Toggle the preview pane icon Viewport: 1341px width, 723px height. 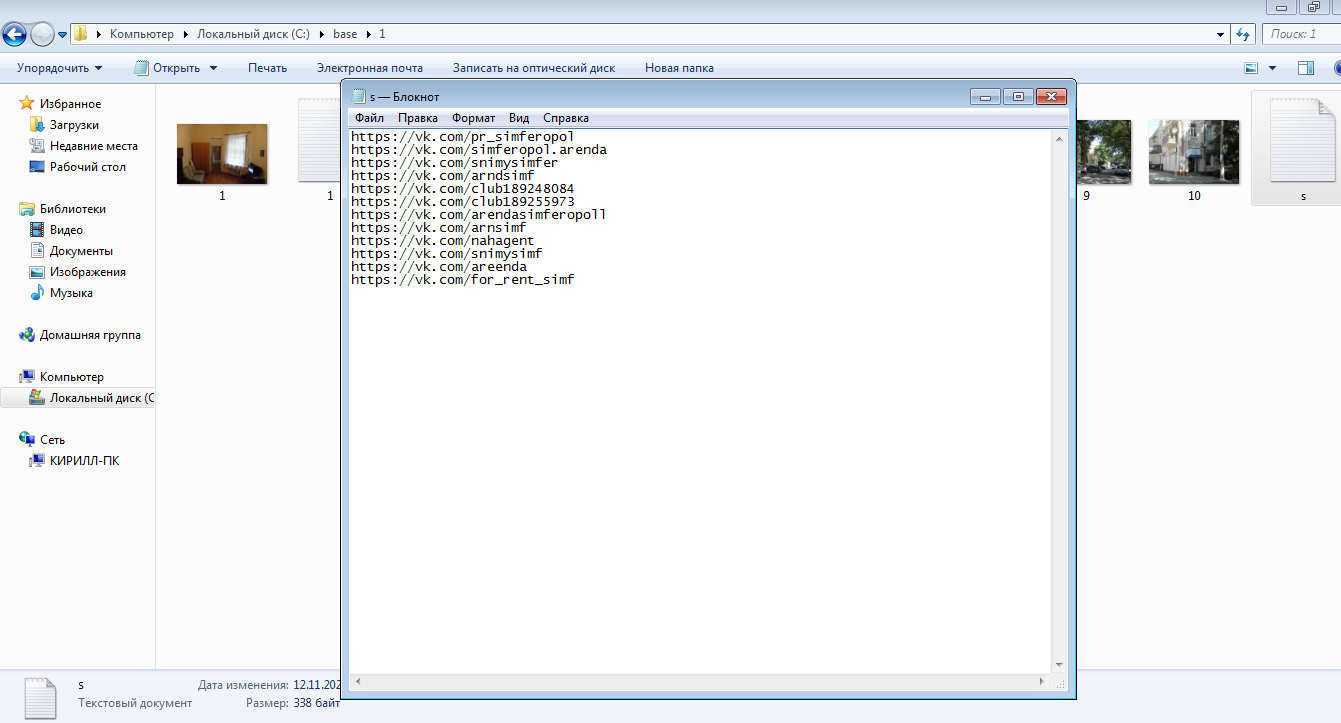pyautogui.click(x=1305, y=68)
